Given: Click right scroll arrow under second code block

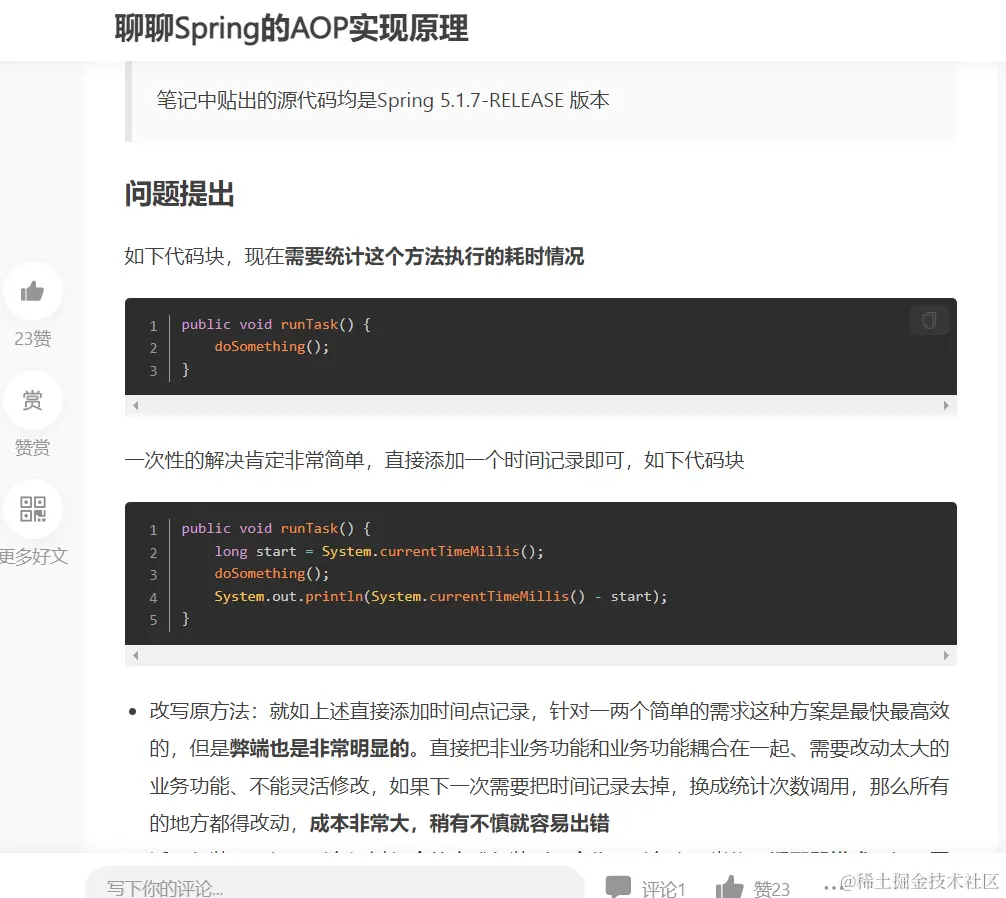Looking at the screenshot, I should [946, 656].
